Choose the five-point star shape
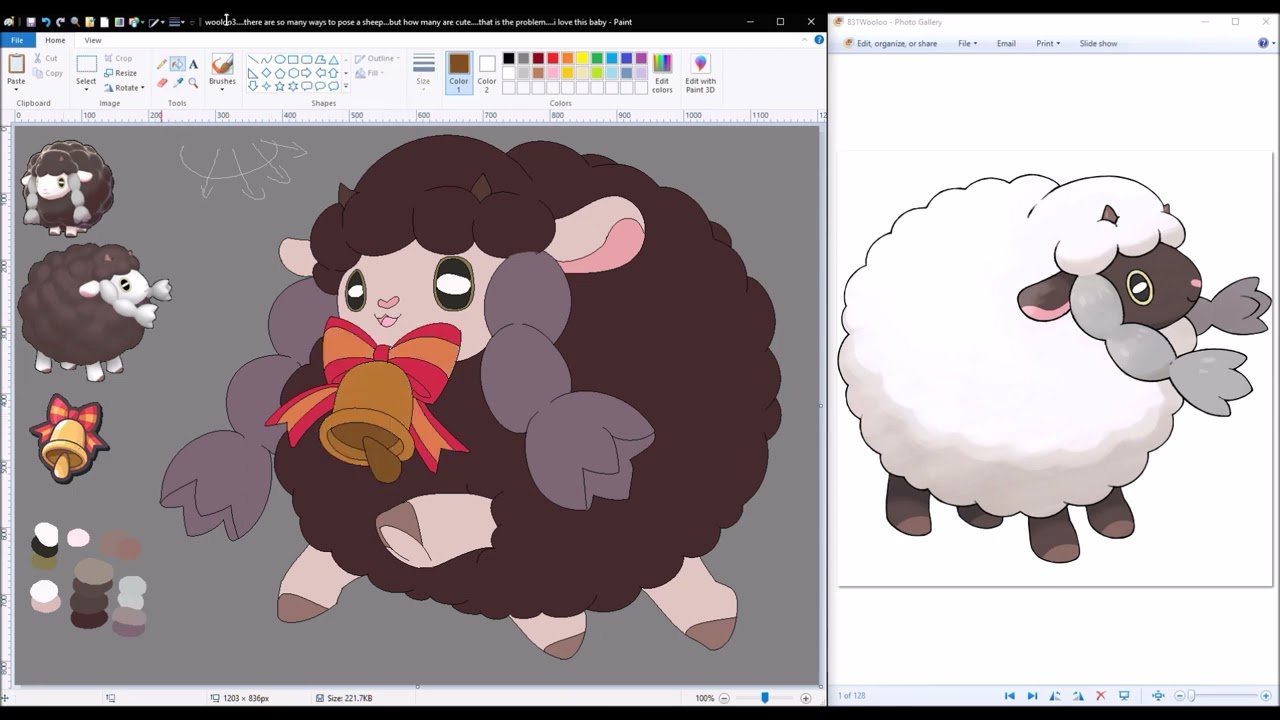The image size is (1280, 720). click(x=279, y=86)
